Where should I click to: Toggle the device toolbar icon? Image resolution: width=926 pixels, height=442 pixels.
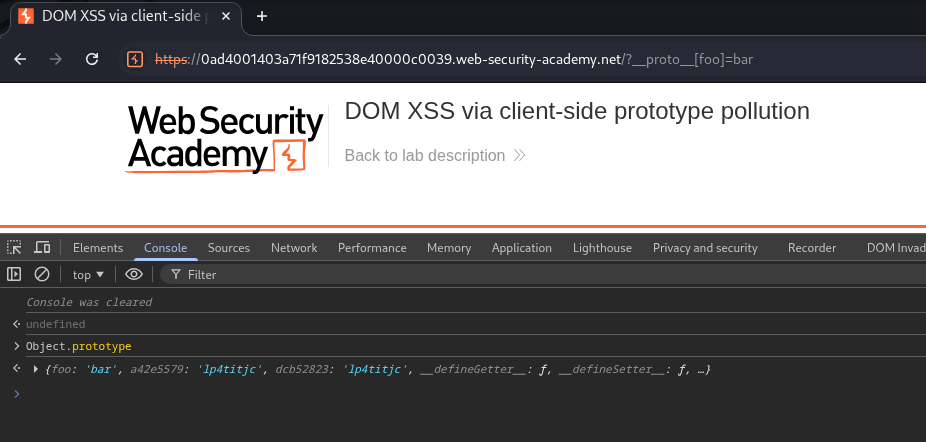(x=42, y=248)
